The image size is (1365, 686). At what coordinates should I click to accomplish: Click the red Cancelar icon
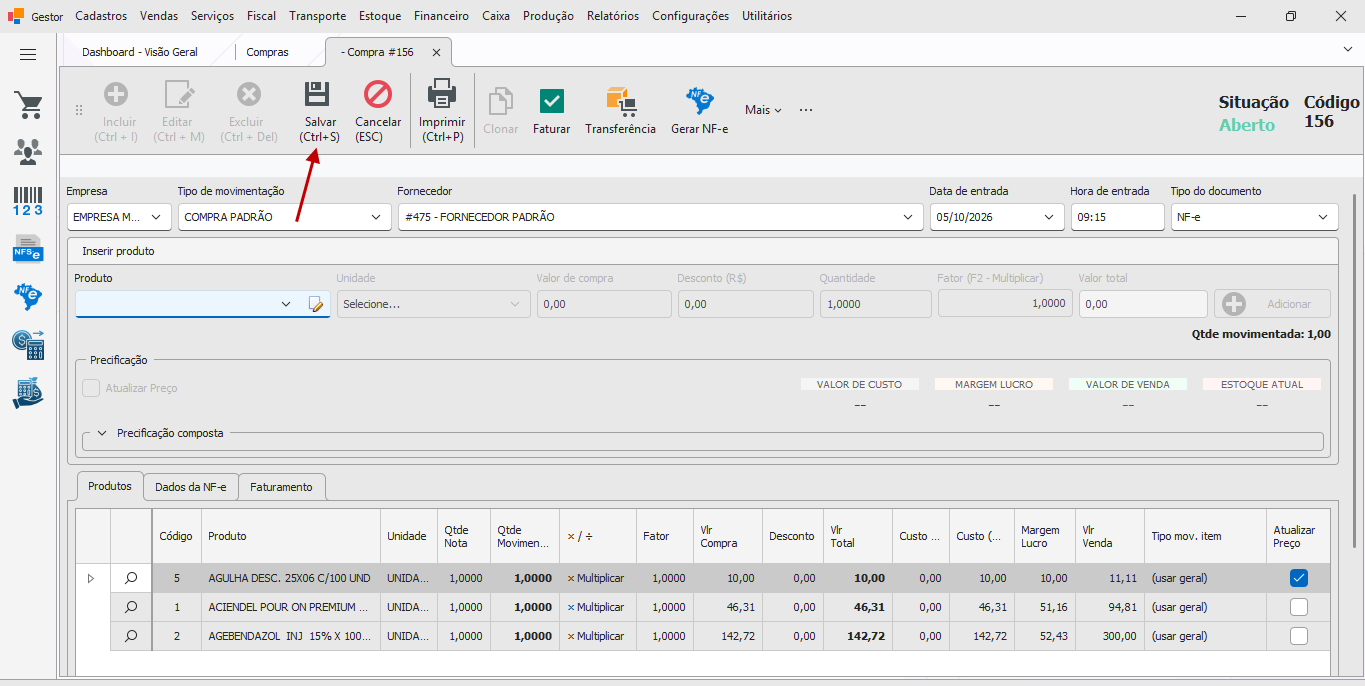pos(378,95)
